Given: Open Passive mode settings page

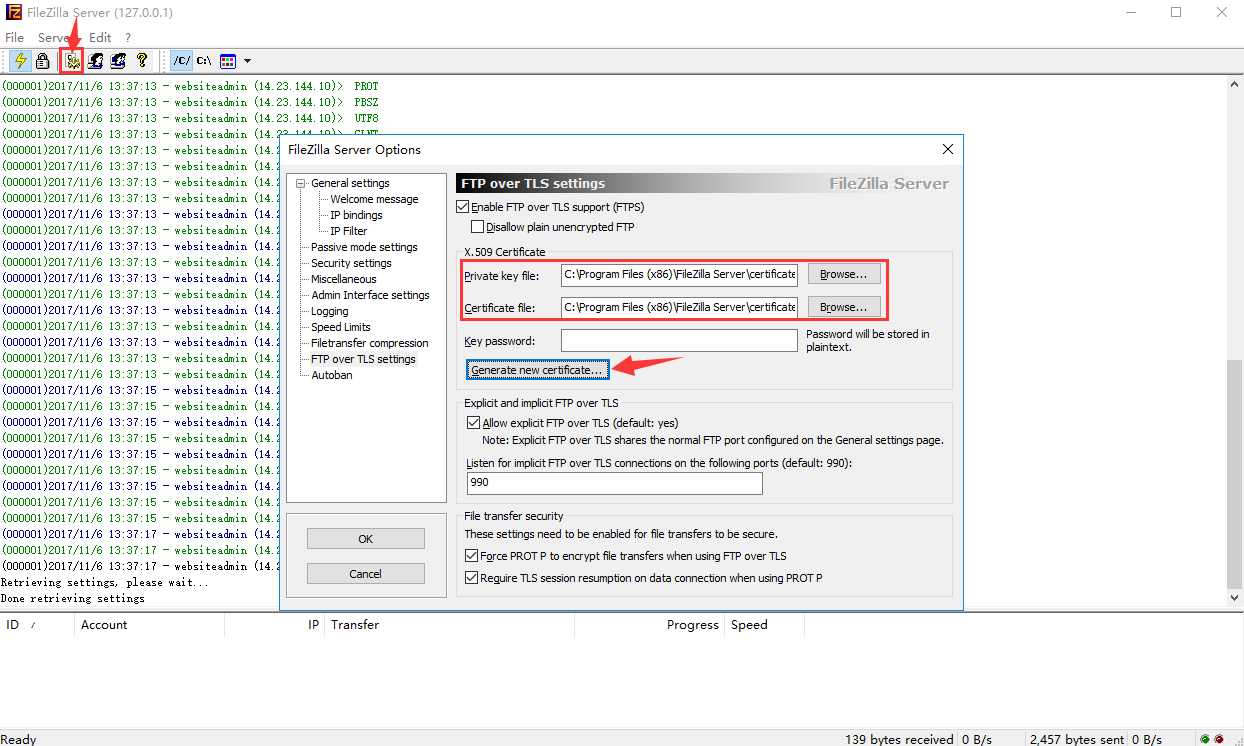Looking at the screenshot, I should click(x=364, y=247).
